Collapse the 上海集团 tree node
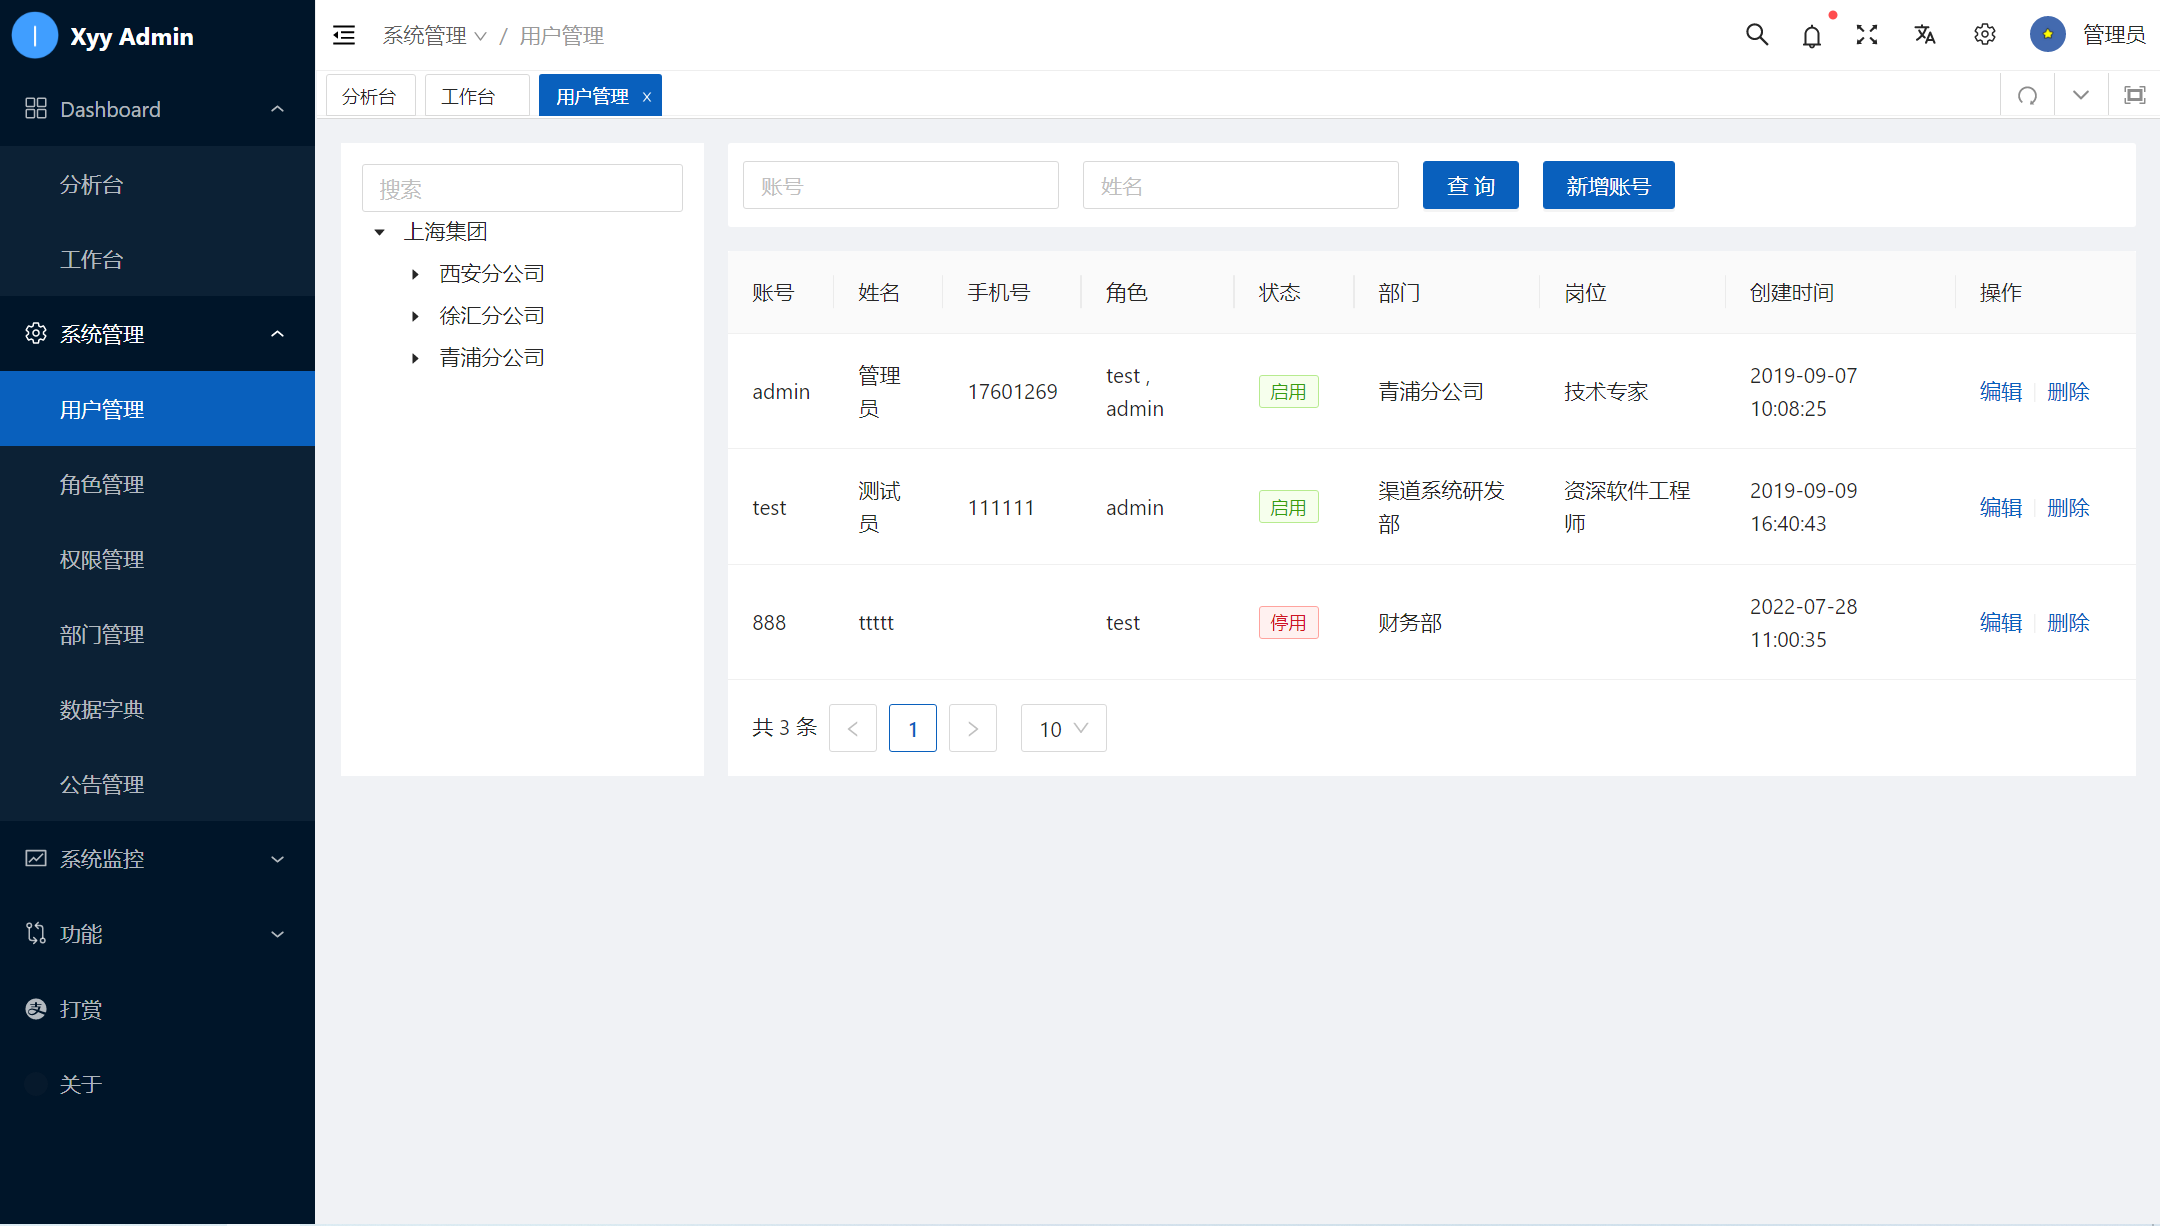 coord(379,232)
